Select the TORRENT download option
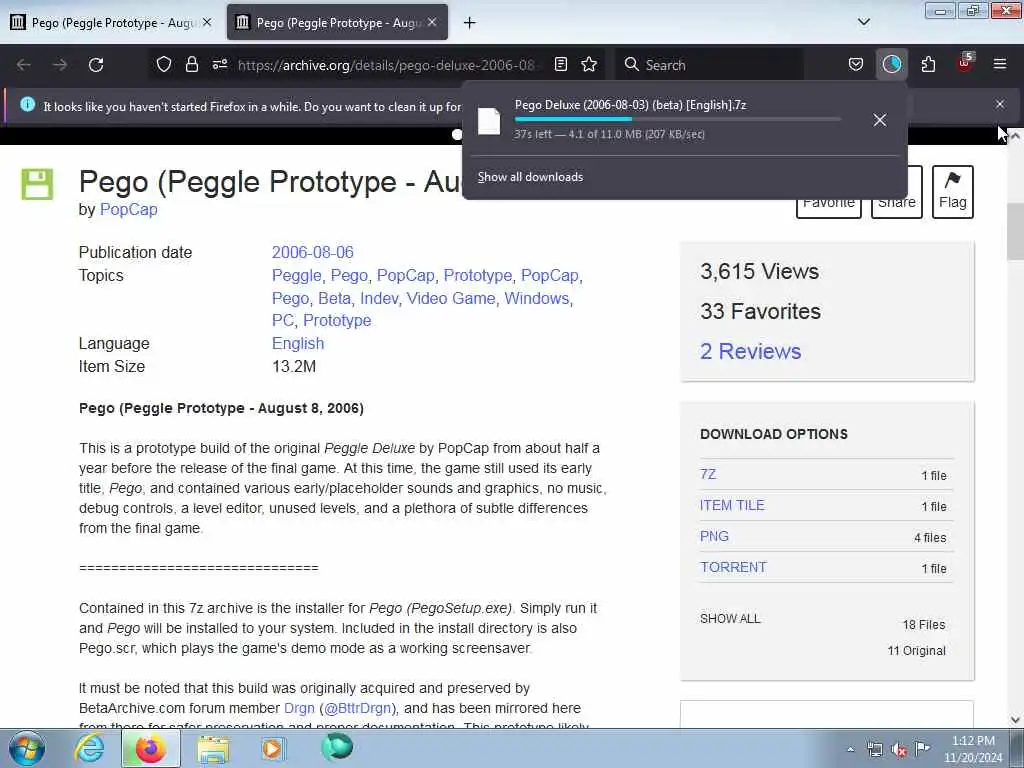 (x=733, y=567)
